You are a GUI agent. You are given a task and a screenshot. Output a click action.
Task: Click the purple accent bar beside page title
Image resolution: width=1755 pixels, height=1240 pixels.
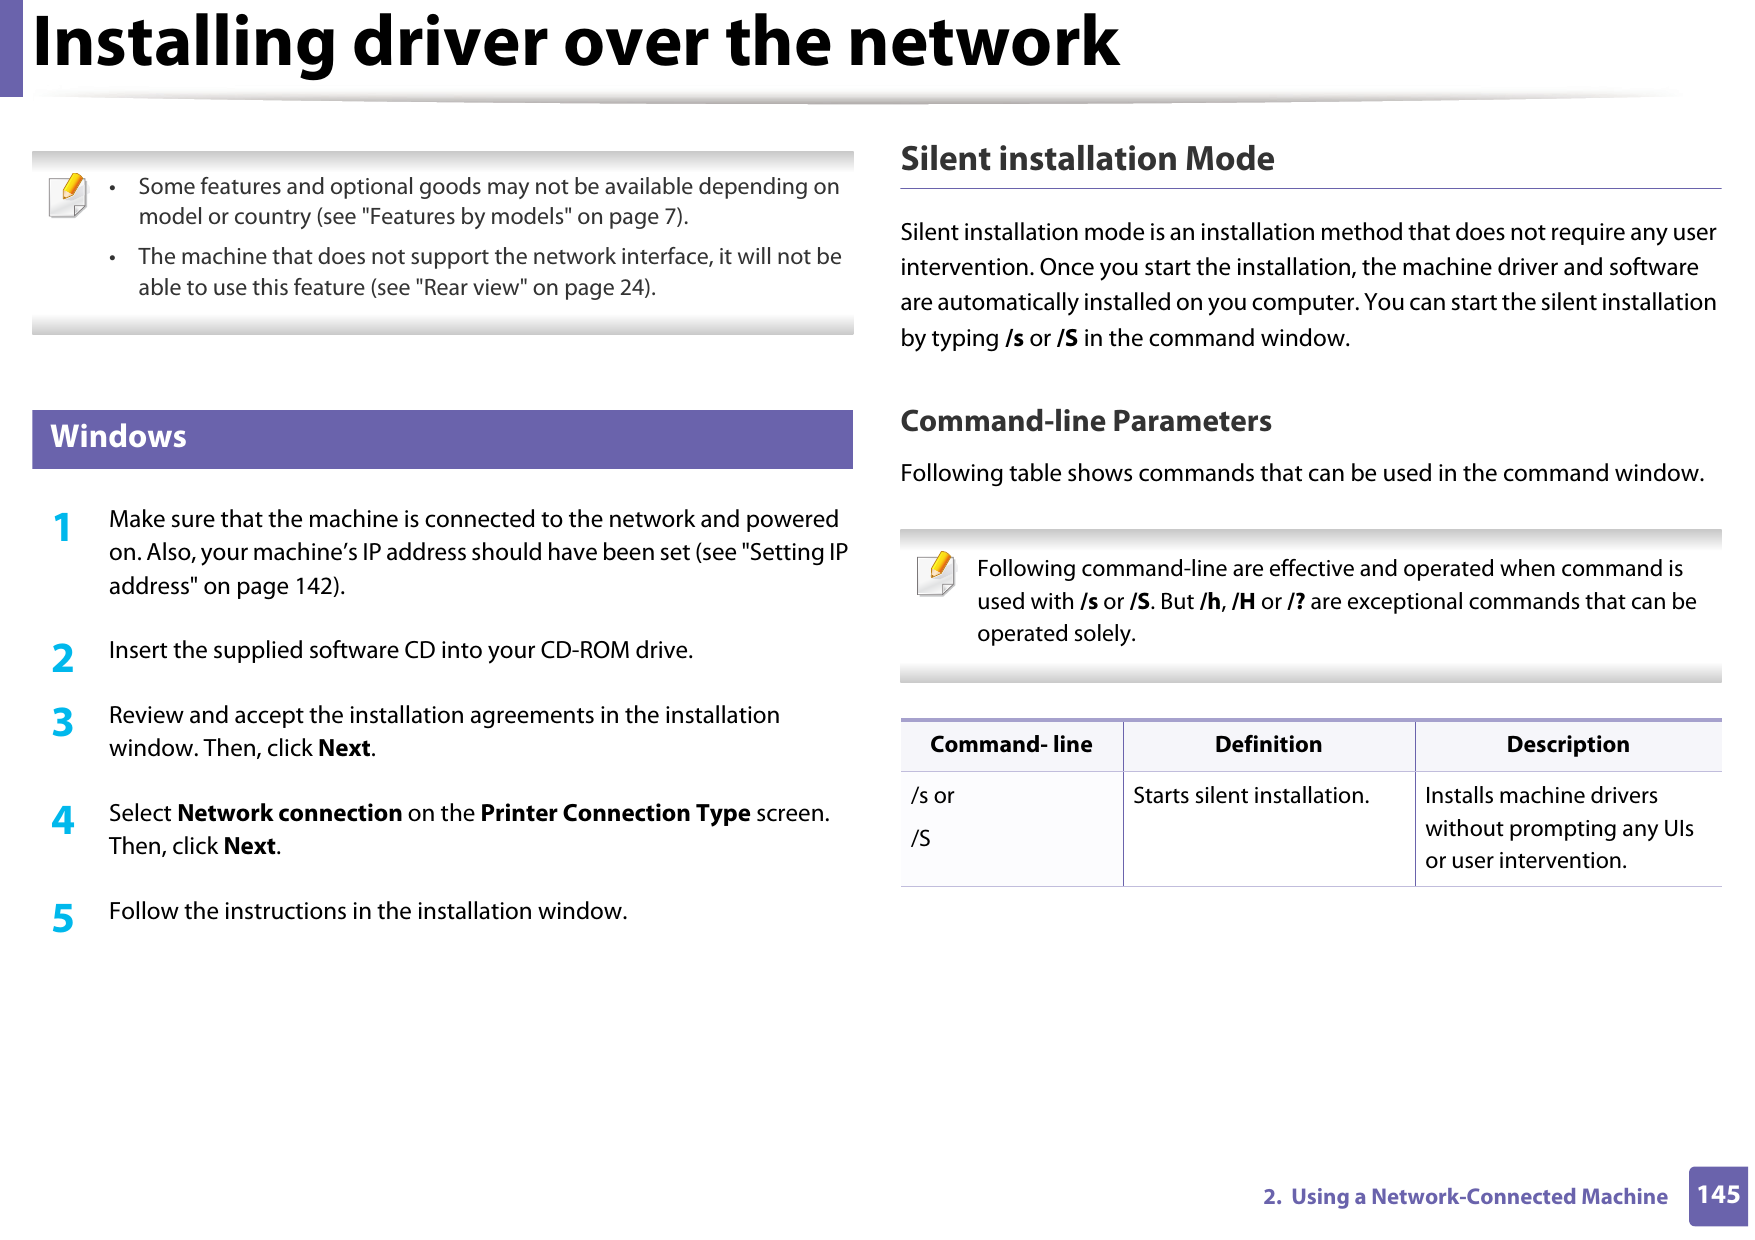(11, 47)
